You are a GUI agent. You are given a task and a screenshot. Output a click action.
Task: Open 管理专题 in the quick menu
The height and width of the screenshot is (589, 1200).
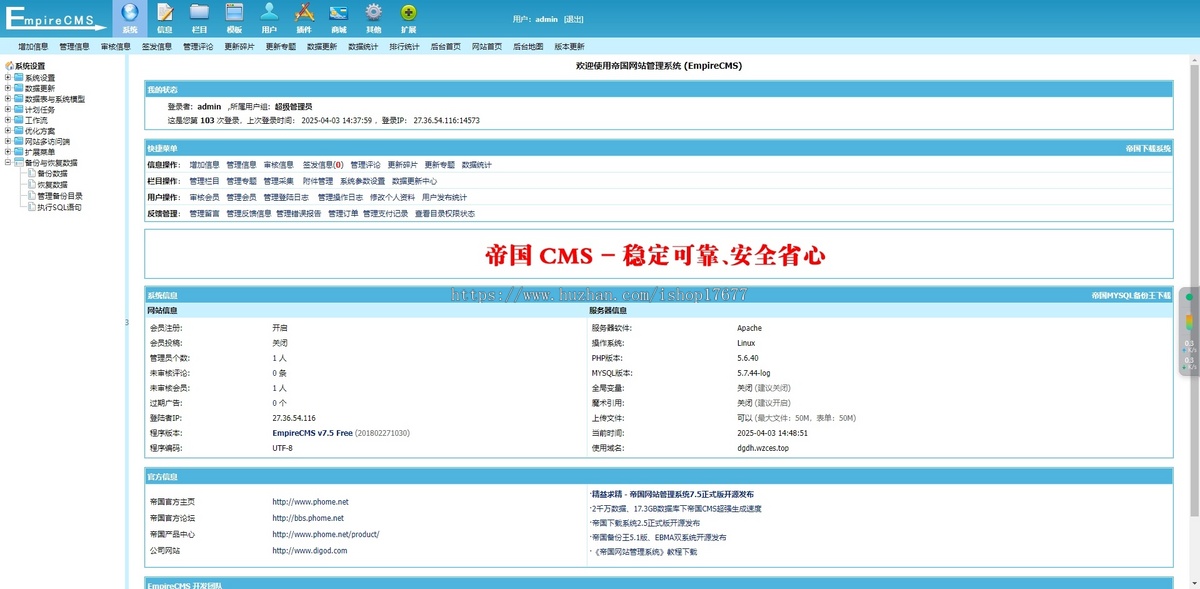coord(241,181)
